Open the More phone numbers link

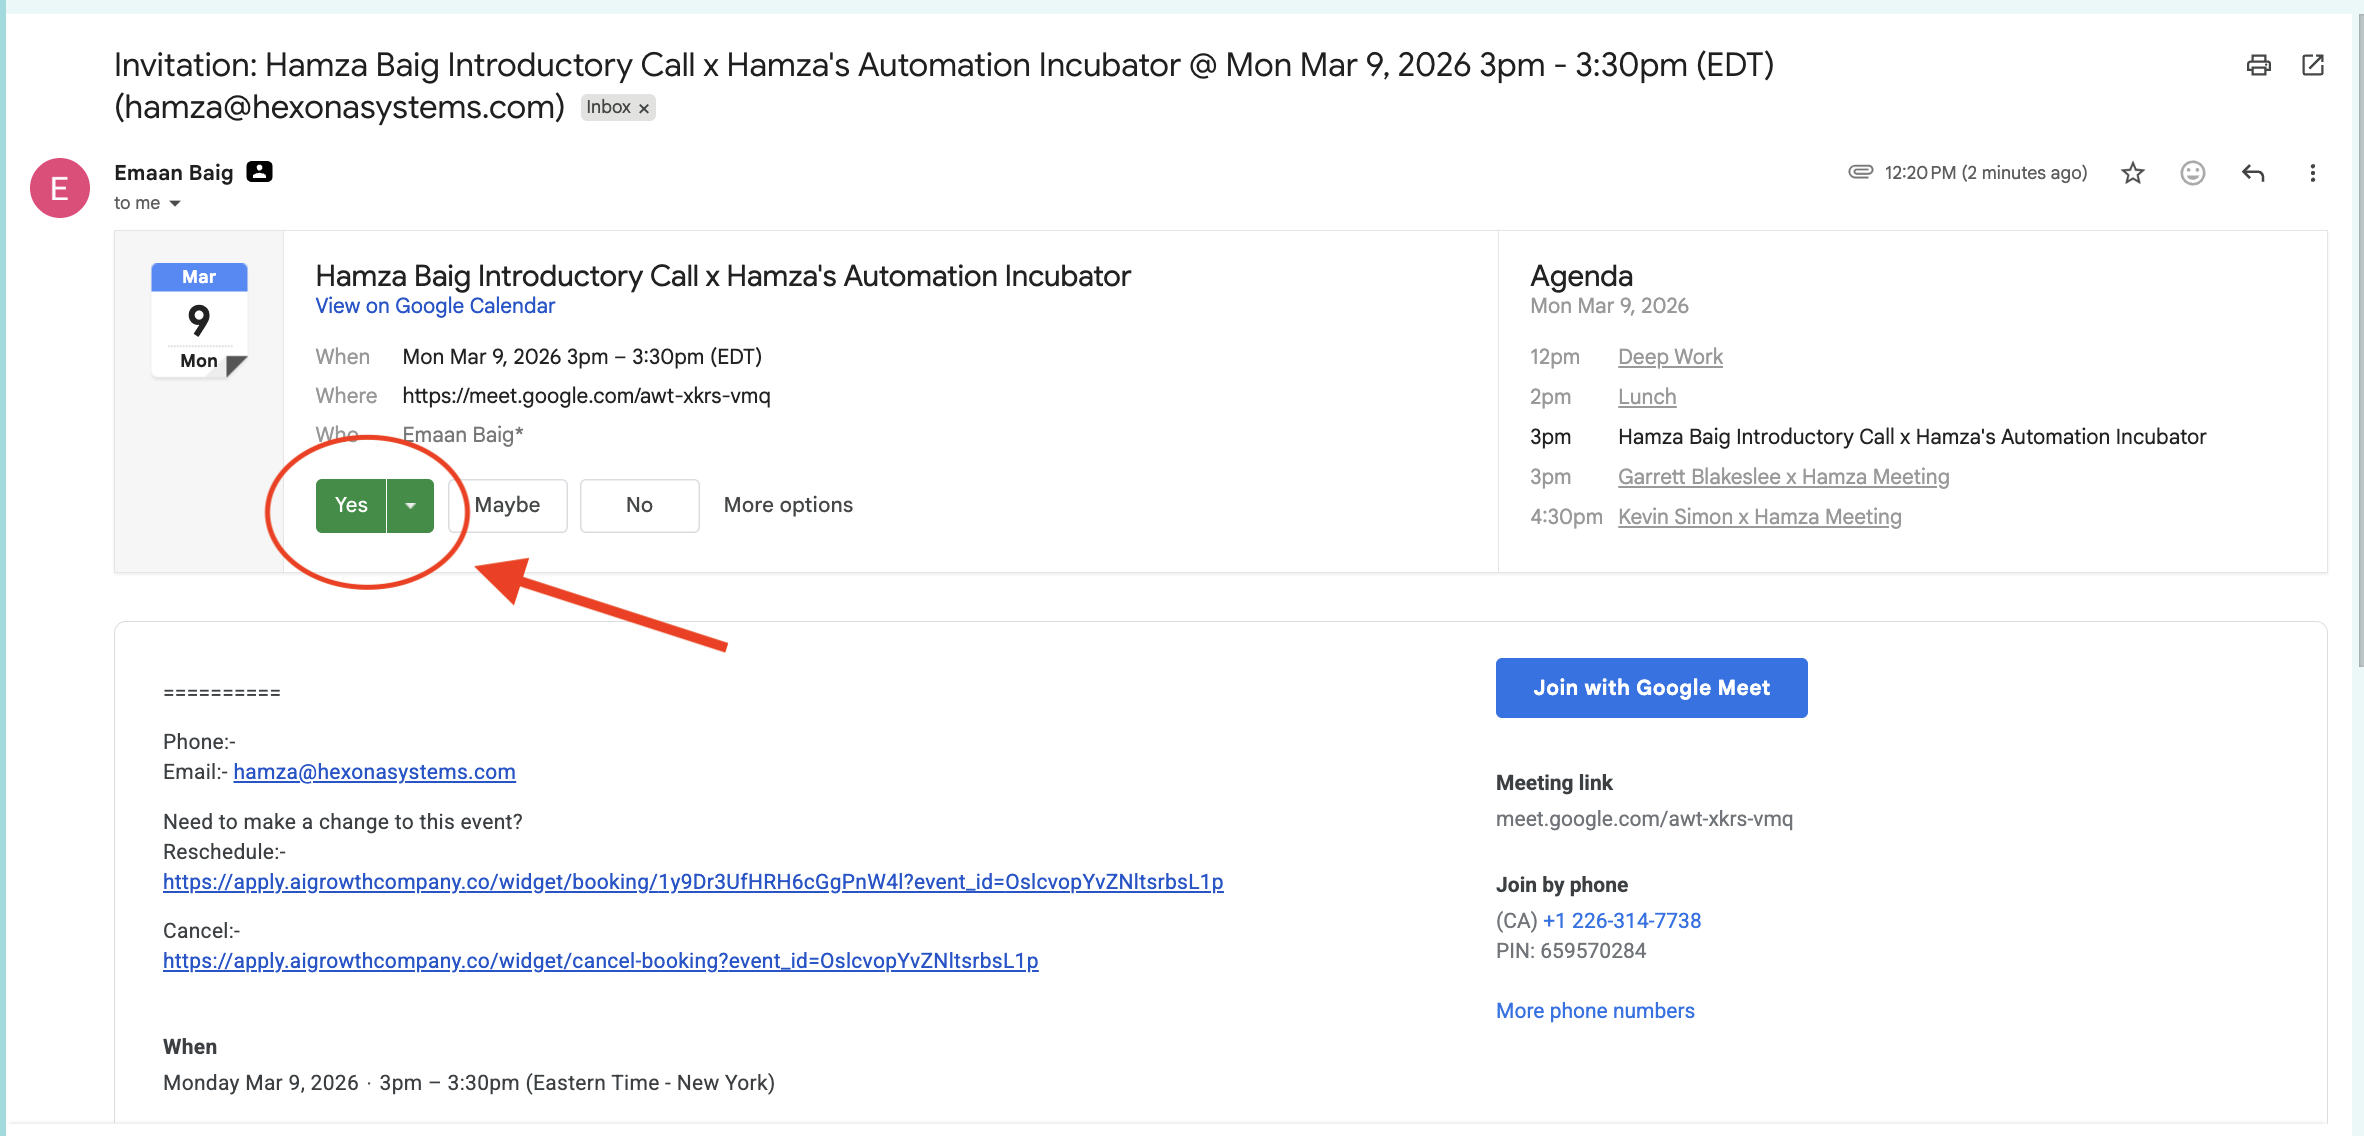coord(1595,1011)
